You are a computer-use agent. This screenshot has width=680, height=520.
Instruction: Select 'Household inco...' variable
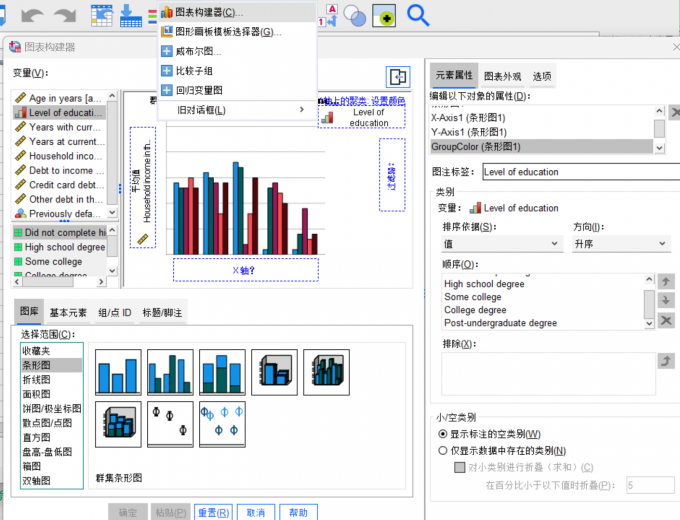pyautogui.click(x=59, y=156)
